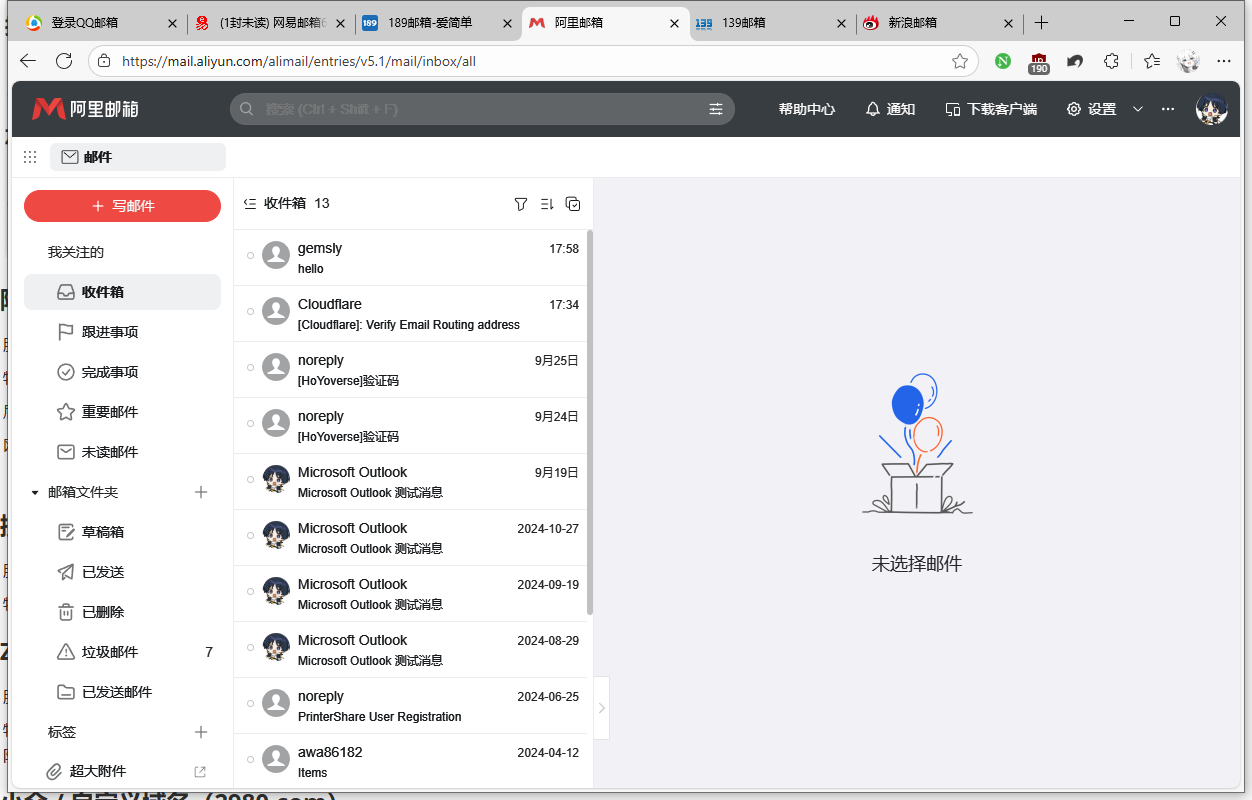The image size is (1252, 800).
Task: Open the inbox filter icon
Action: 520,204
